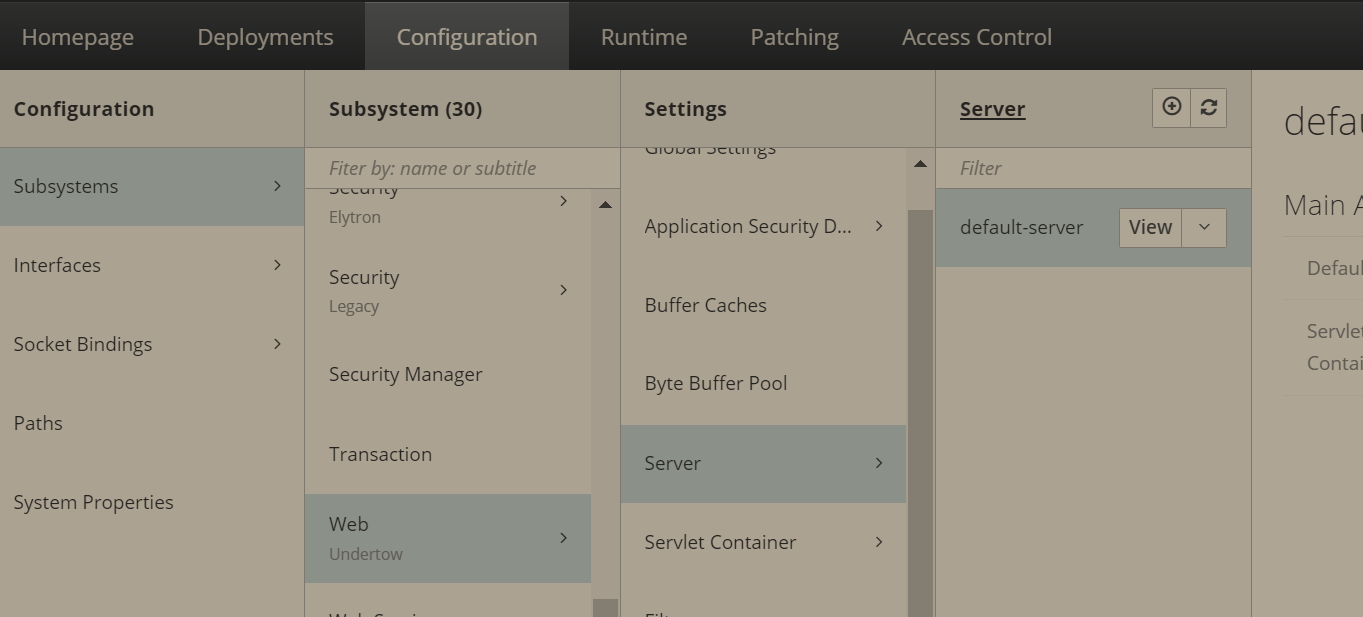Focus the Server column Filter field
Viewport: 1363px width, 617px height.
click(x=1093, y=168)
